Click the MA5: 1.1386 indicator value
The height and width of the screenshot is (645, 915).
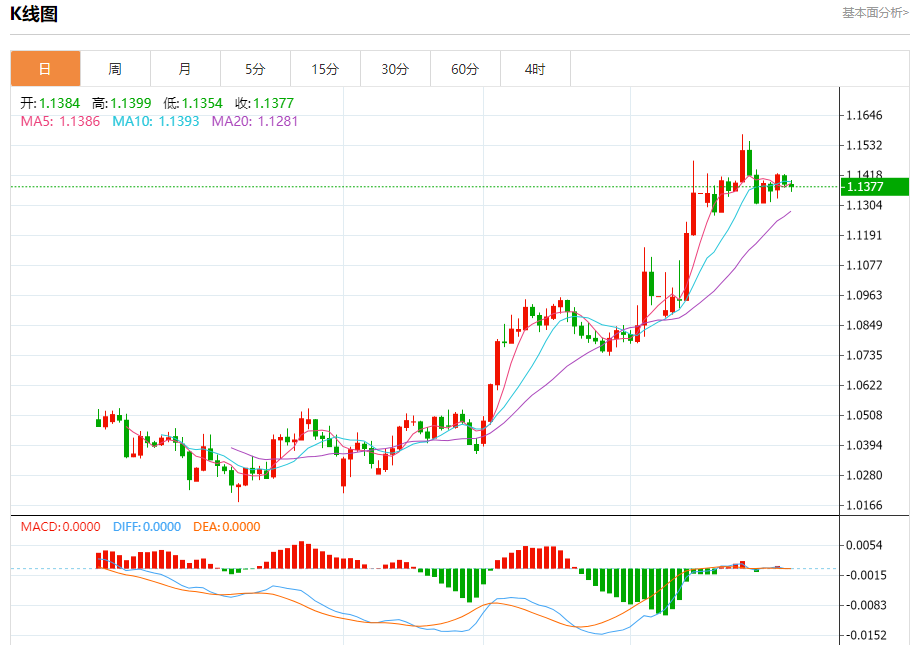coord(60,121)
